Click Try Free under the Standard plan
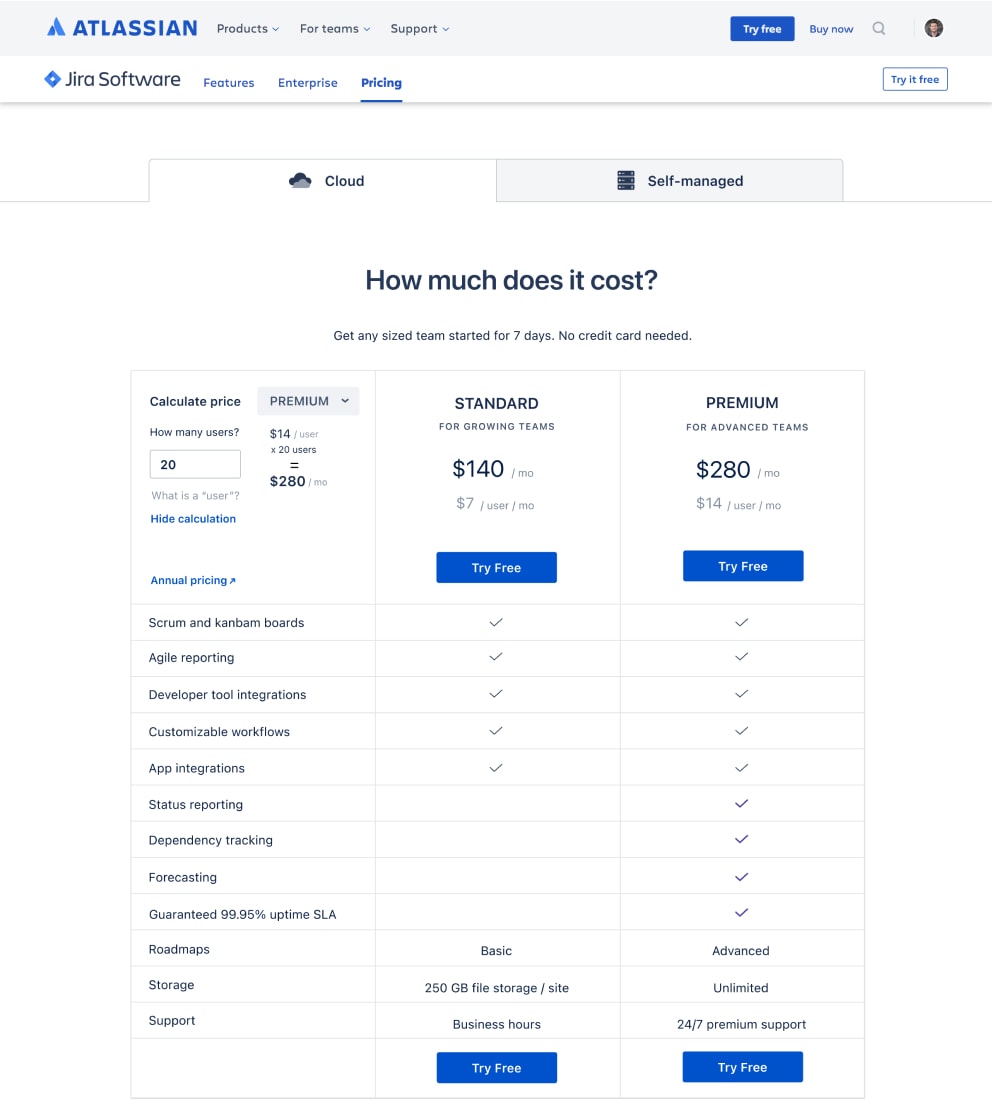This screenshot has height=1108, width=992. [496, 567]
